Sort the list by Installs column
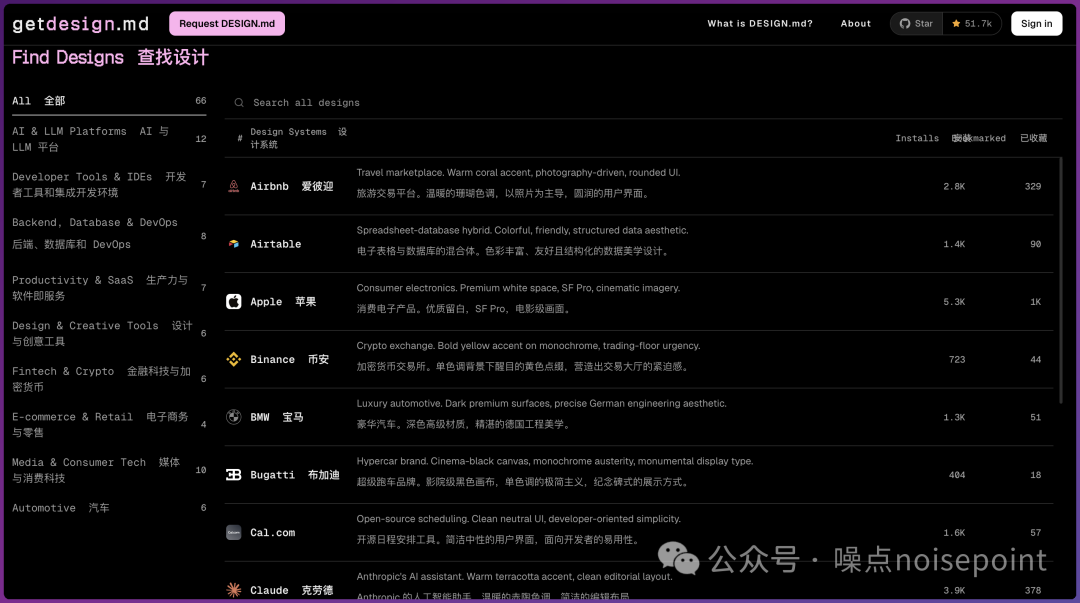This screenshot has width=1080, height=603. 916,139
